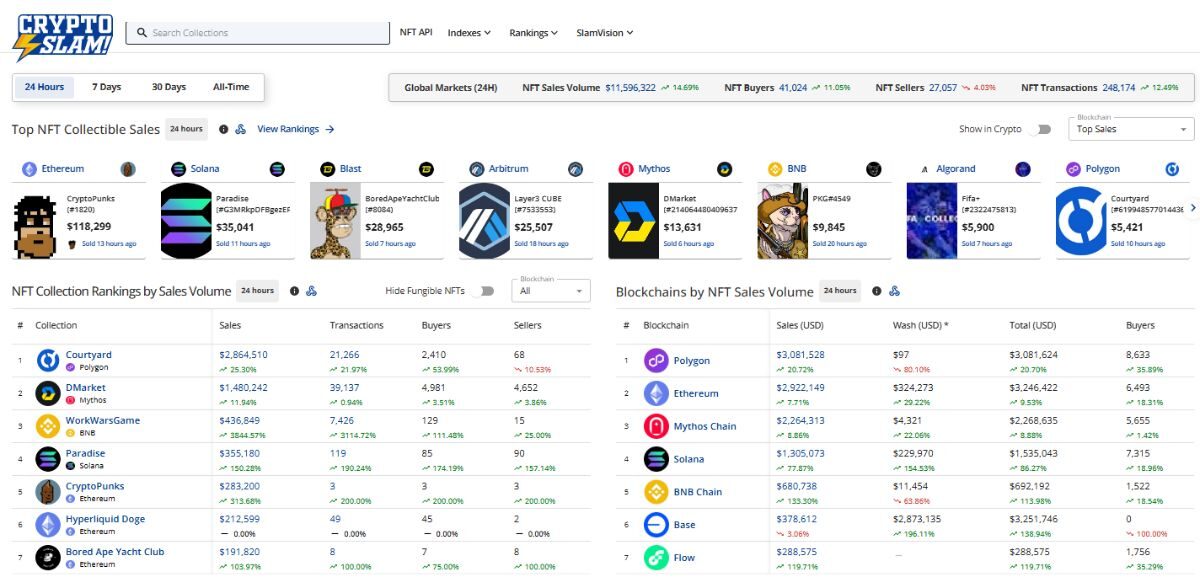
Task: Click the search magnifier icon
Action: tap(142, 33)
